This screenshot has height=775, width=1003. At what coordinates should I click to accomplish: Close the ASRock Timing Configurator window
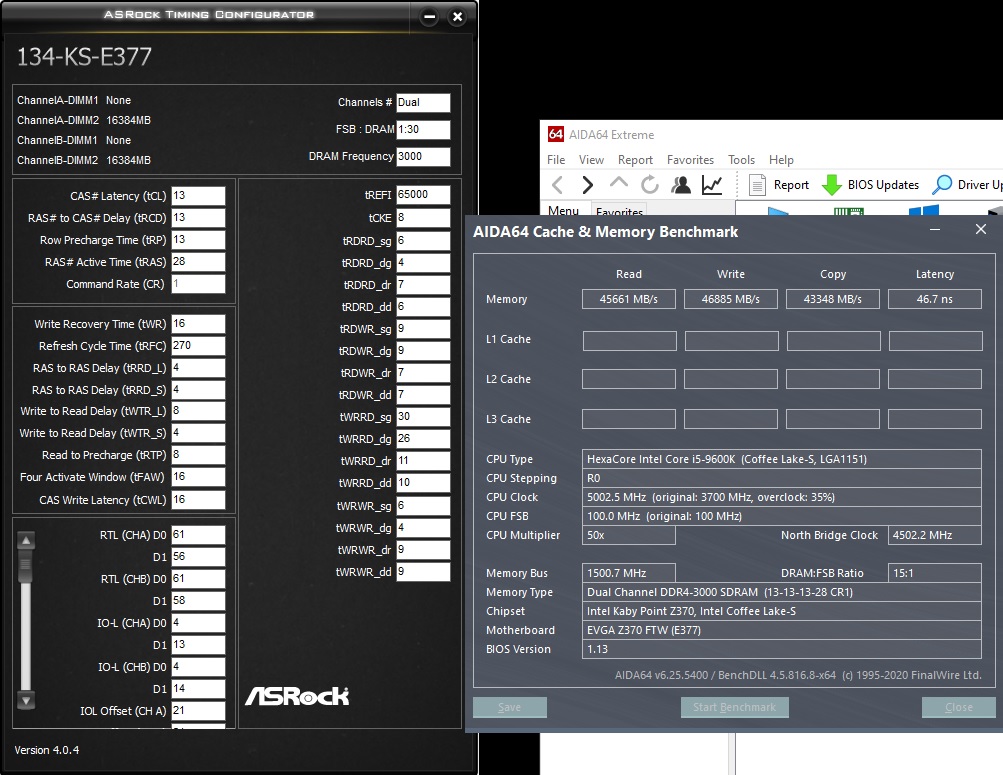pyautogui.click(x=457, y=17)
